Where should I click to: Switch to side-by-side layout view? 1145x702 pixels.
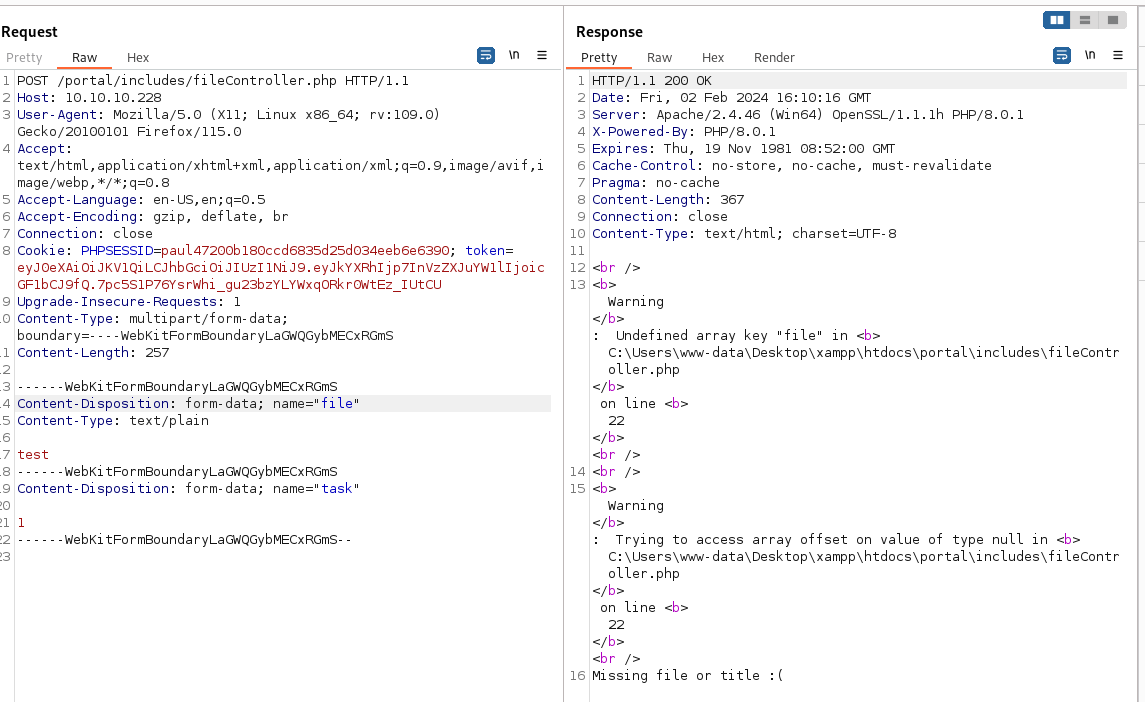point(1056,20)
